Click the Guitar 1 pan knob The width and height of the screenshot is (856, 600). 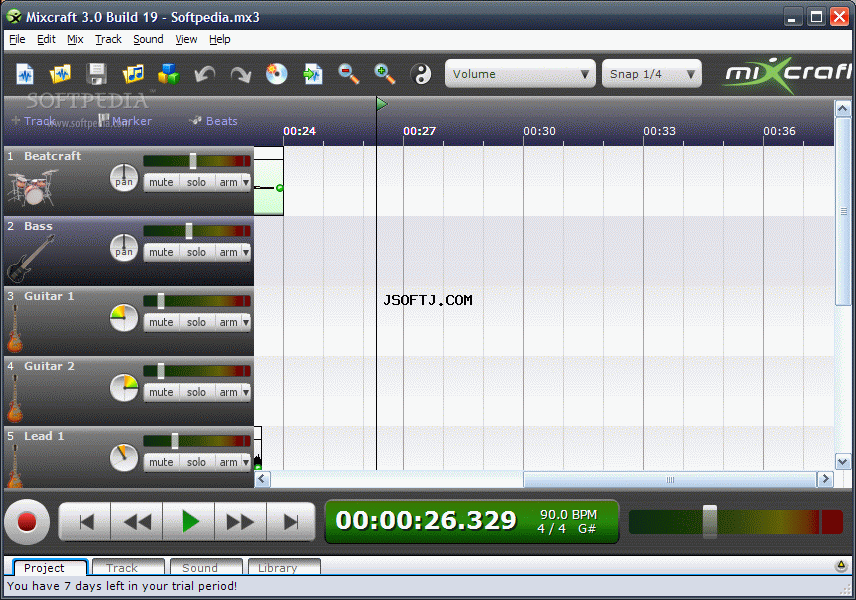[x=124, y=318]
